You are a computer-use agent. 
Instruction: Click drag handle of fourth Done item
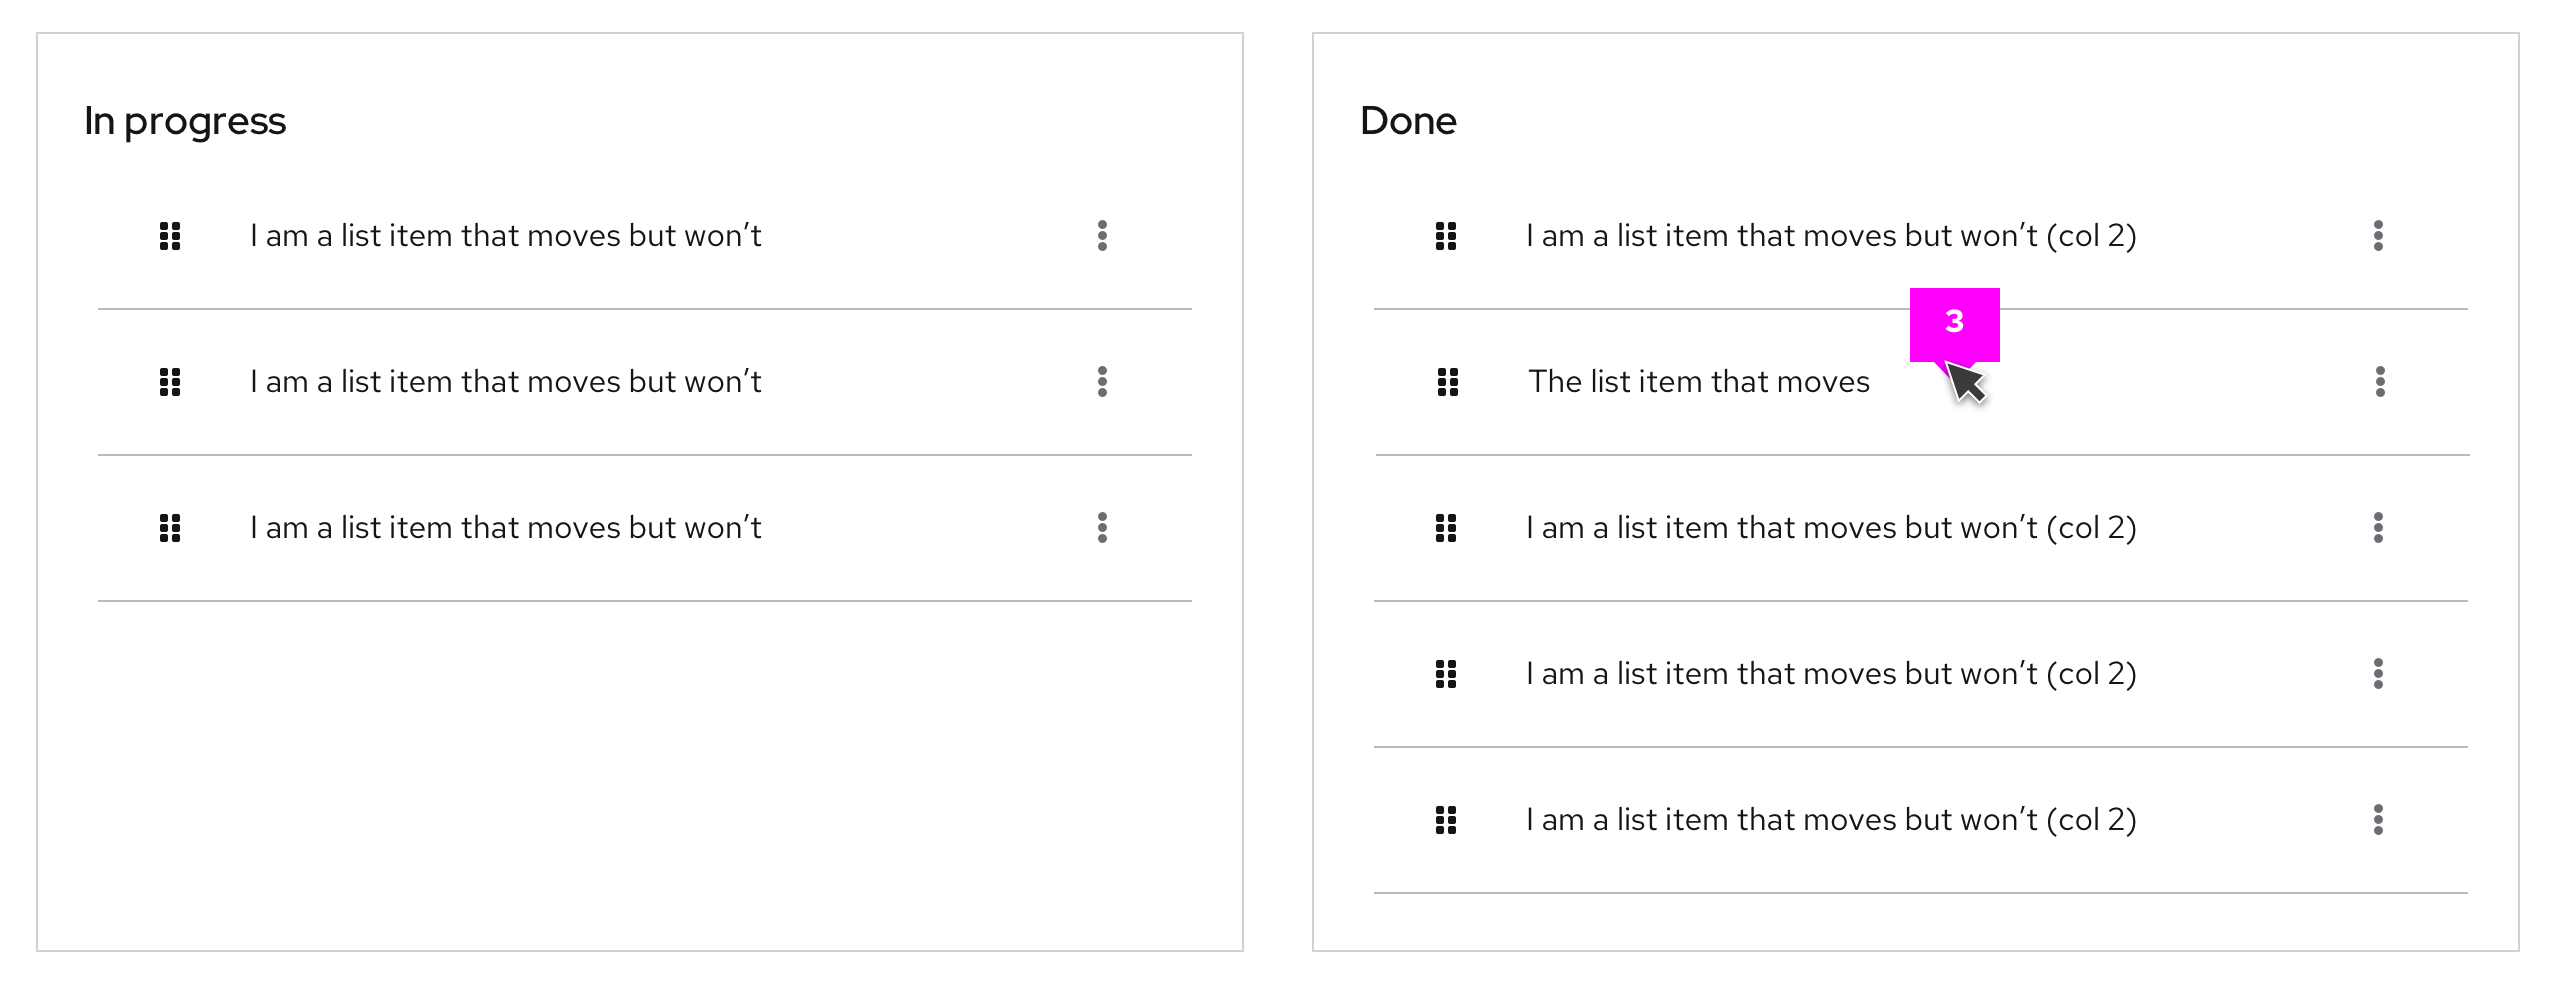coord(1446,674)
